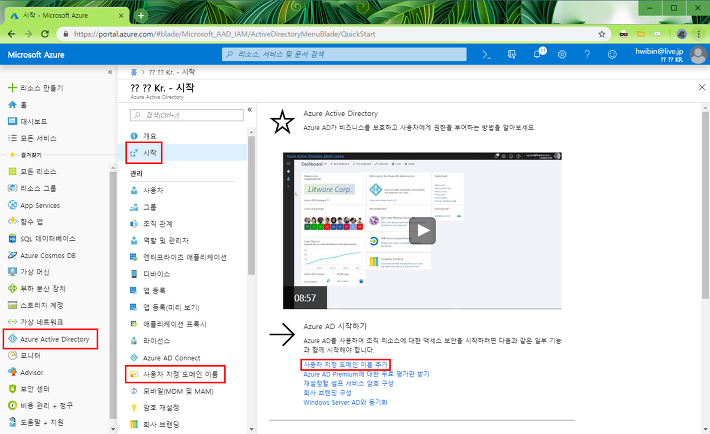Open the help question mark
The width and height of the screenshot is (710, 434).
point(587,54)
